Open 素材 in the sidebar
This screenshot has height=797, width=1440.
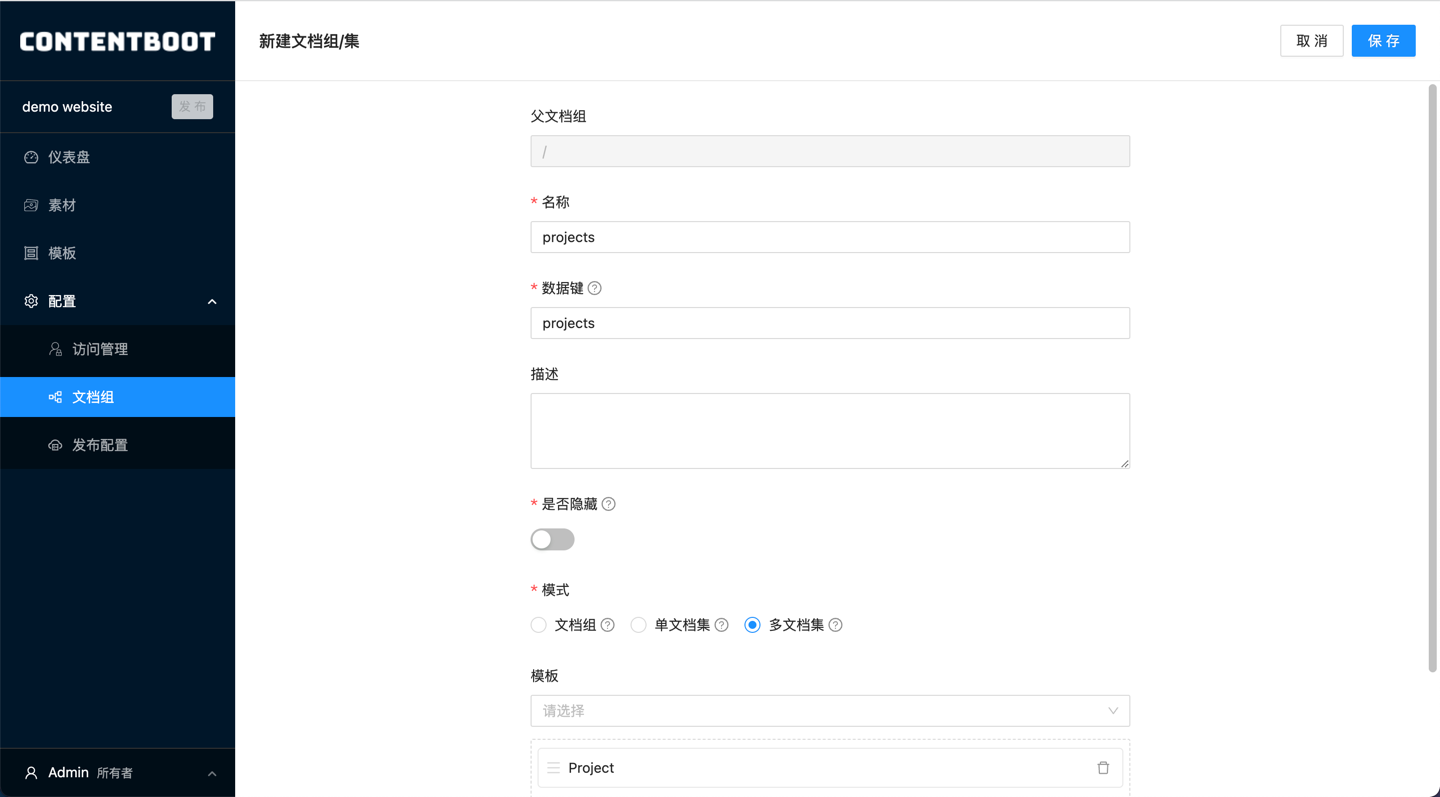tap(118, 205)
